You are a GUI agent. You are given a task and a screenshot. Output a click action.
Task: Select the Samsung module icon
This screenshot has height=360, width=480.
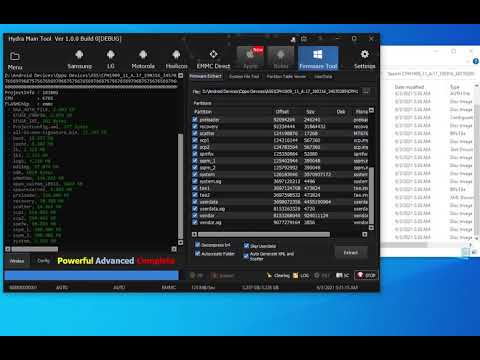pyautogui.click(x=79, y=55)
